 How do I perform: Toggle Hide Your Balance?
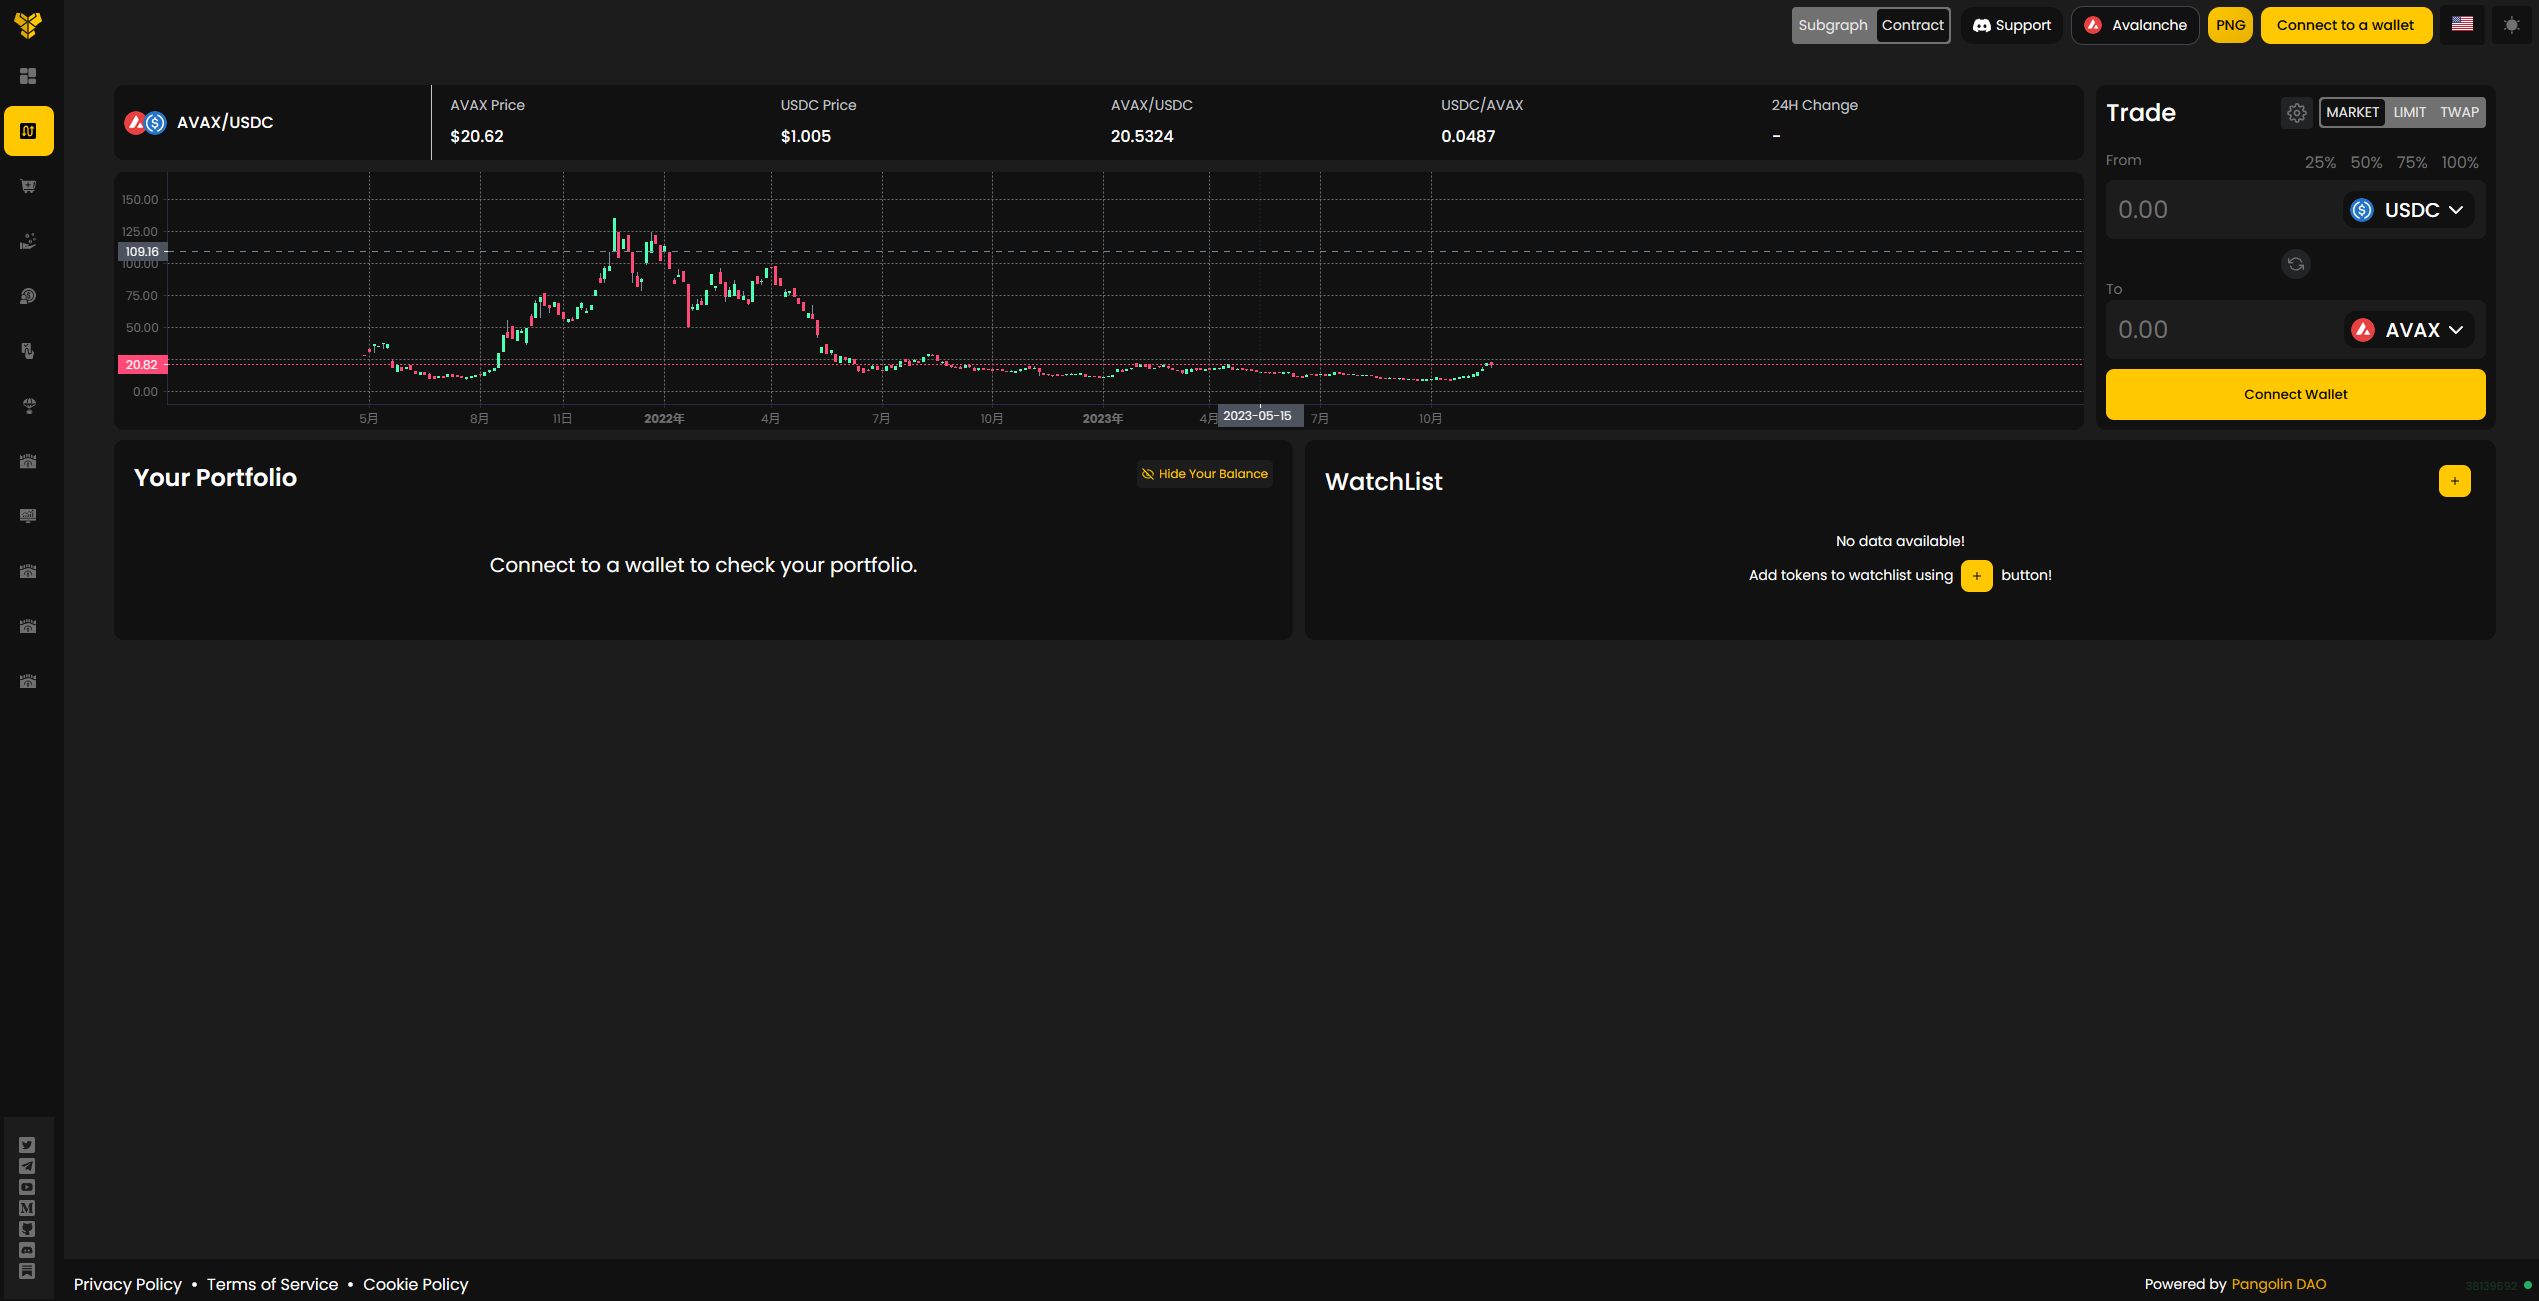tap(1205, 474)
